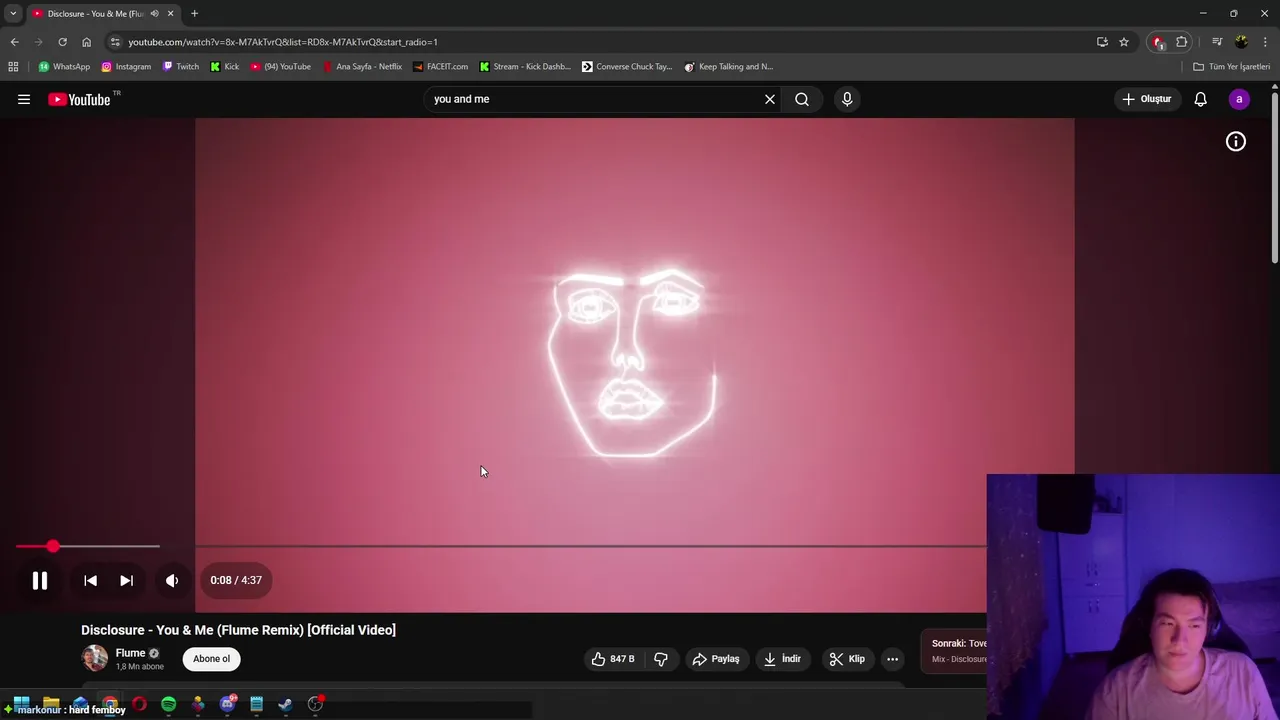
Task: Open the purple account avatar menu
Action: (1239, 99)
